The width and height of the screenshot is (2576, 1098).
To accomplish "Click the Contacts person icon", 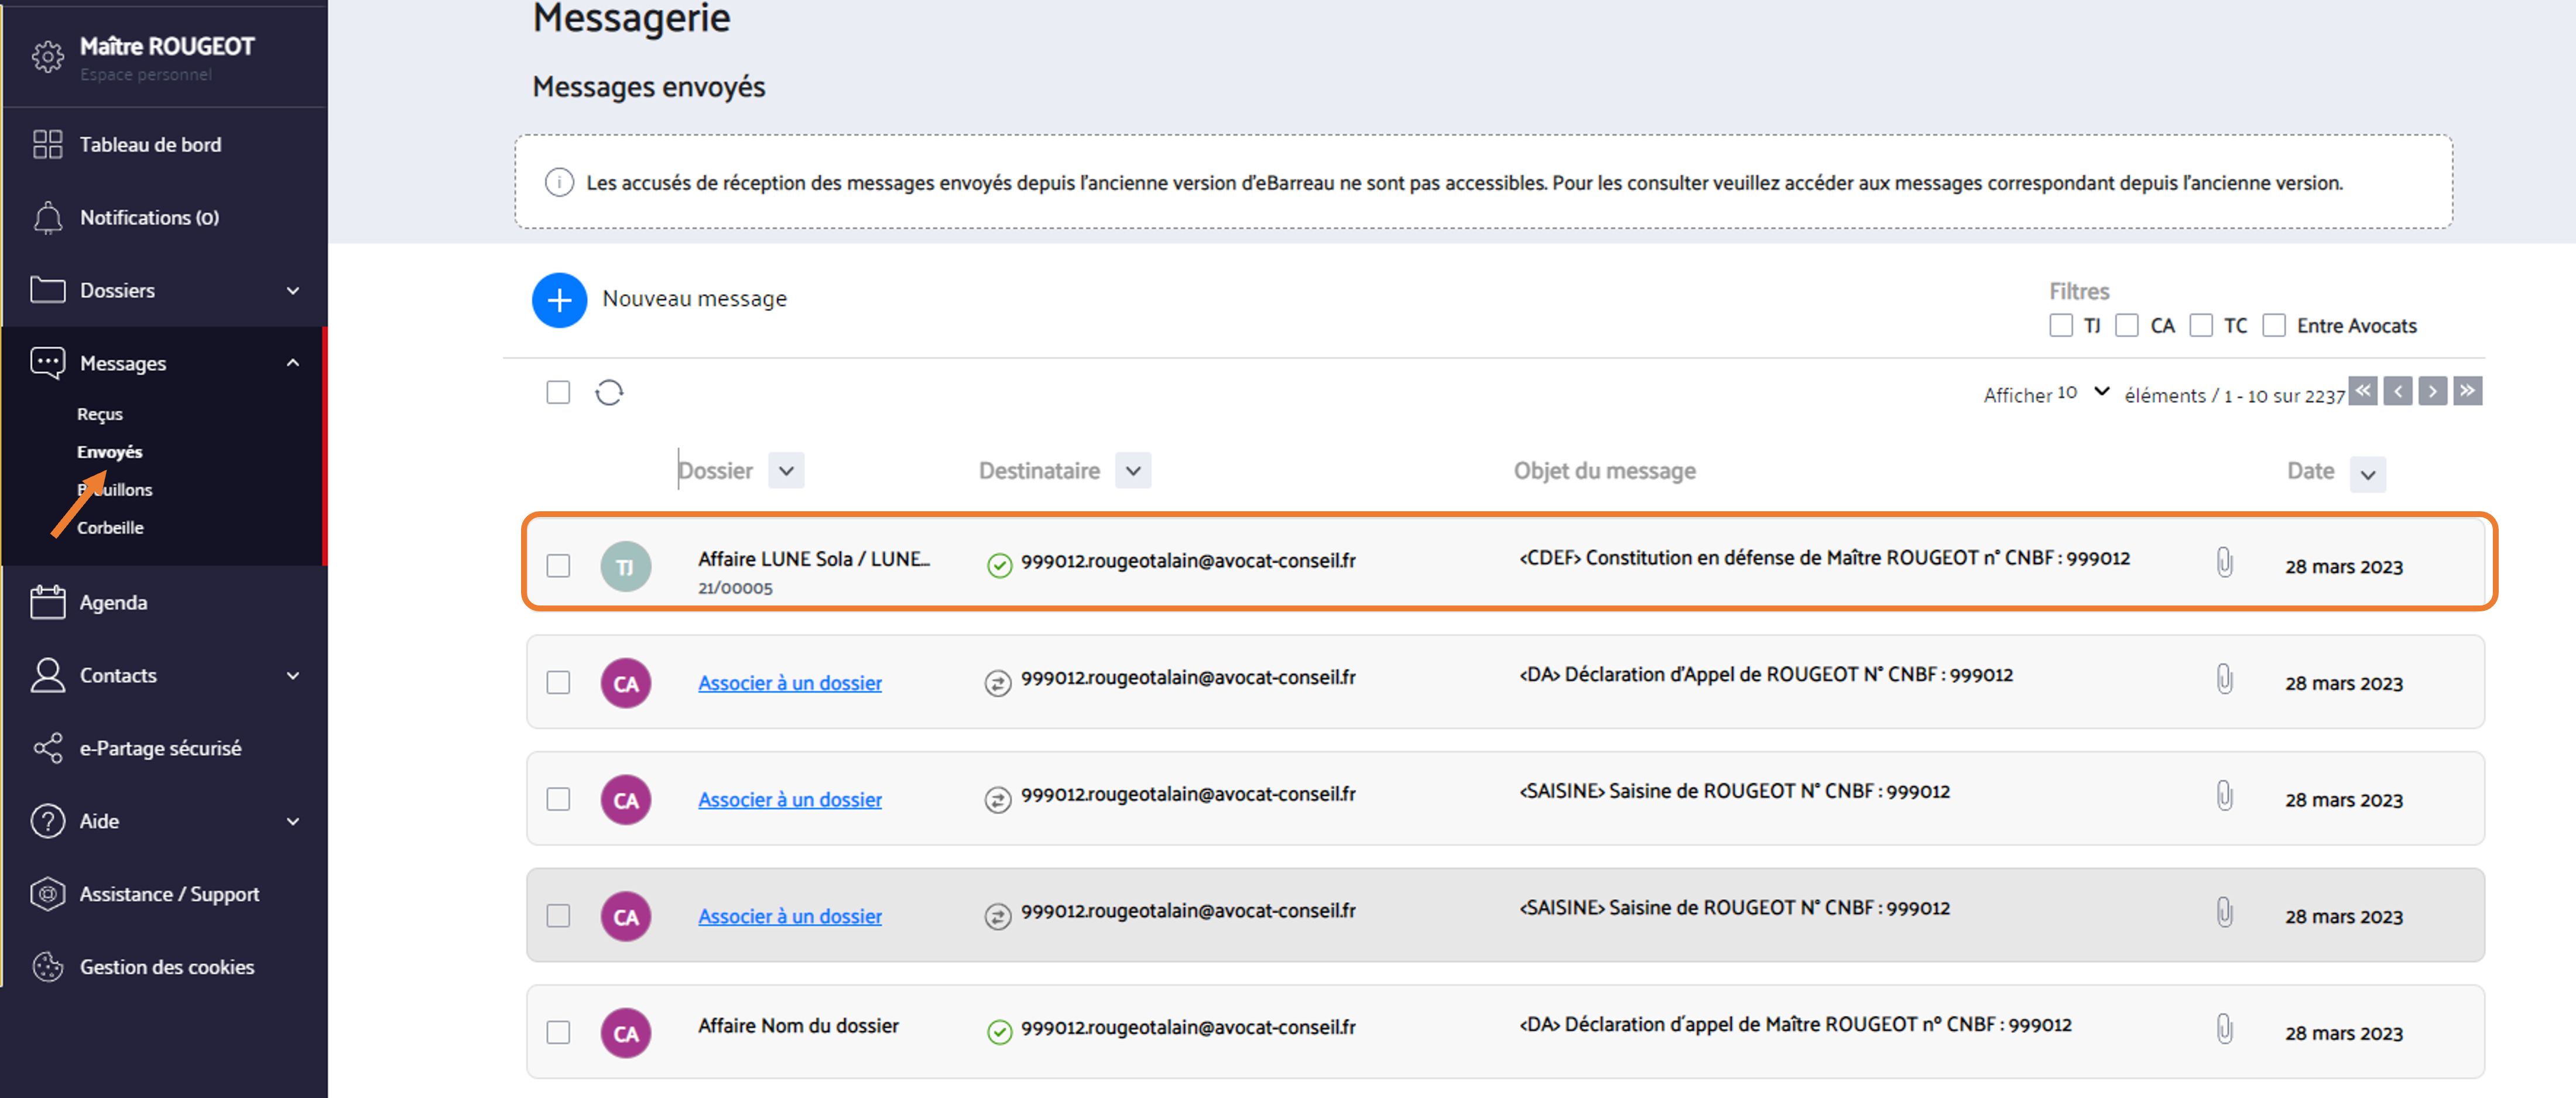I will click(47, 675).
